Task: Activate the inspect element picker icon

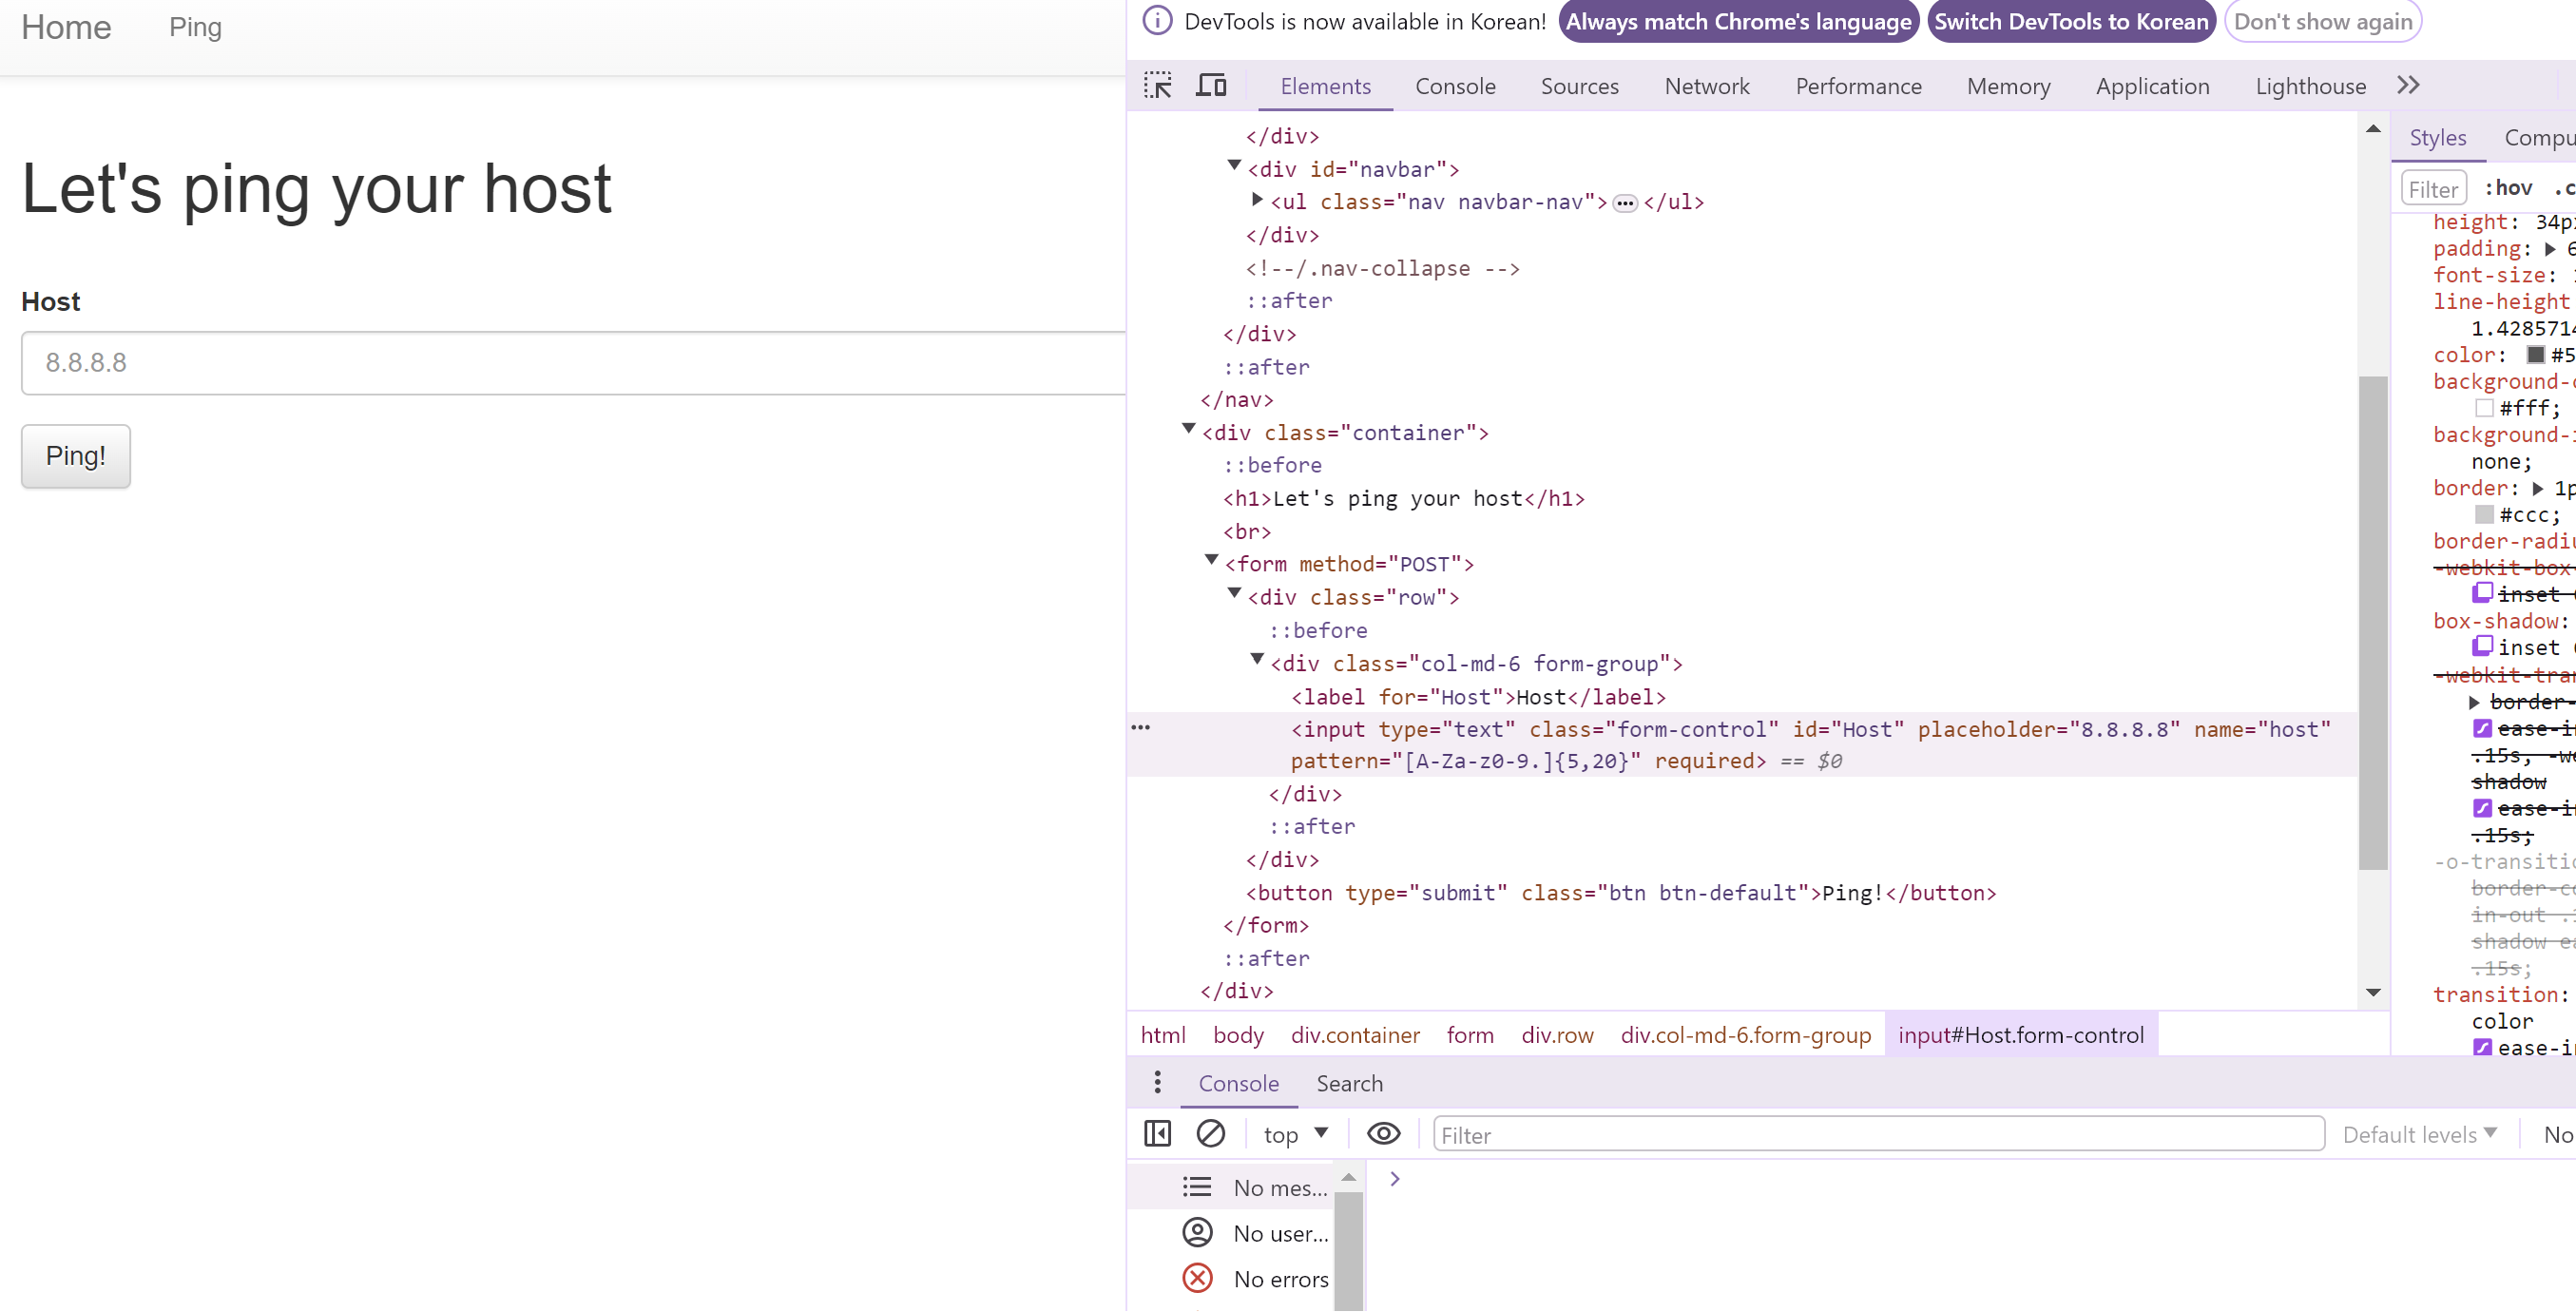Action: 1157,86
